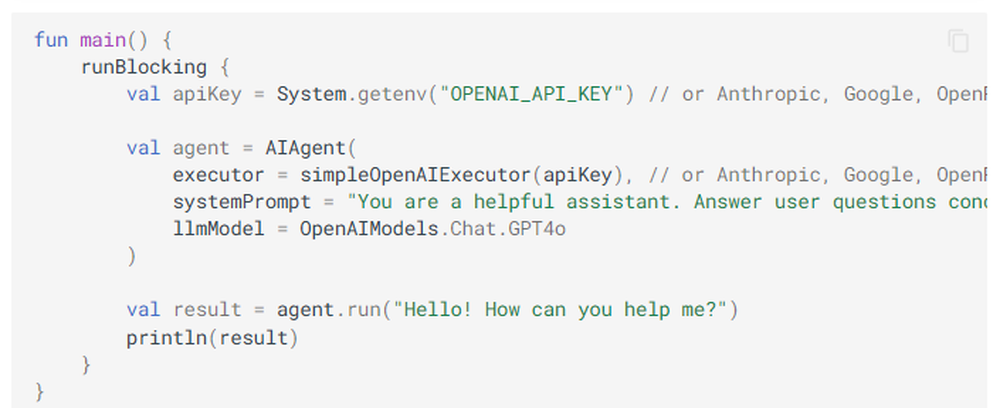Viewport: 1000px width, 408px height.
Task: Click the 'agent' variable declaration name
Action: (202, 148)
